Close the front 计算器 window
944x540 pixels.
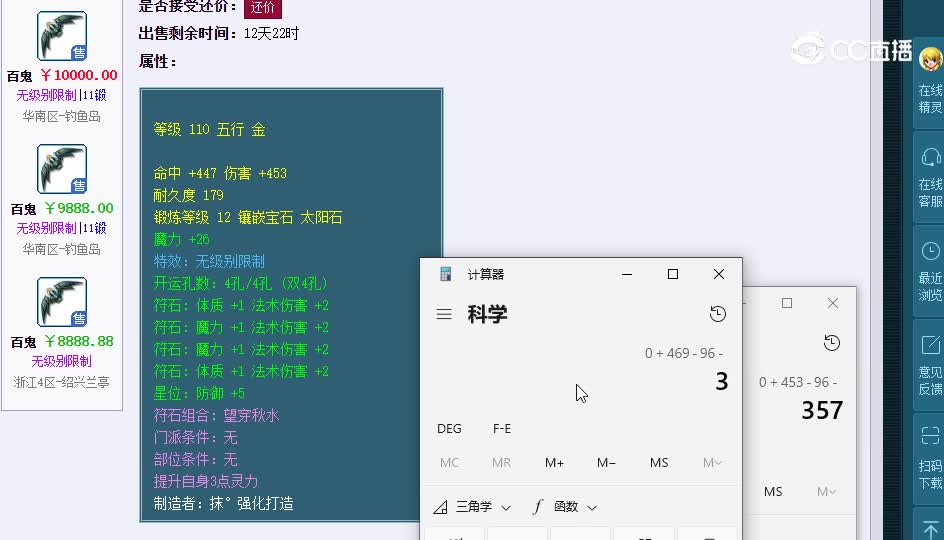pyautogui.click(x=719, y=275)
